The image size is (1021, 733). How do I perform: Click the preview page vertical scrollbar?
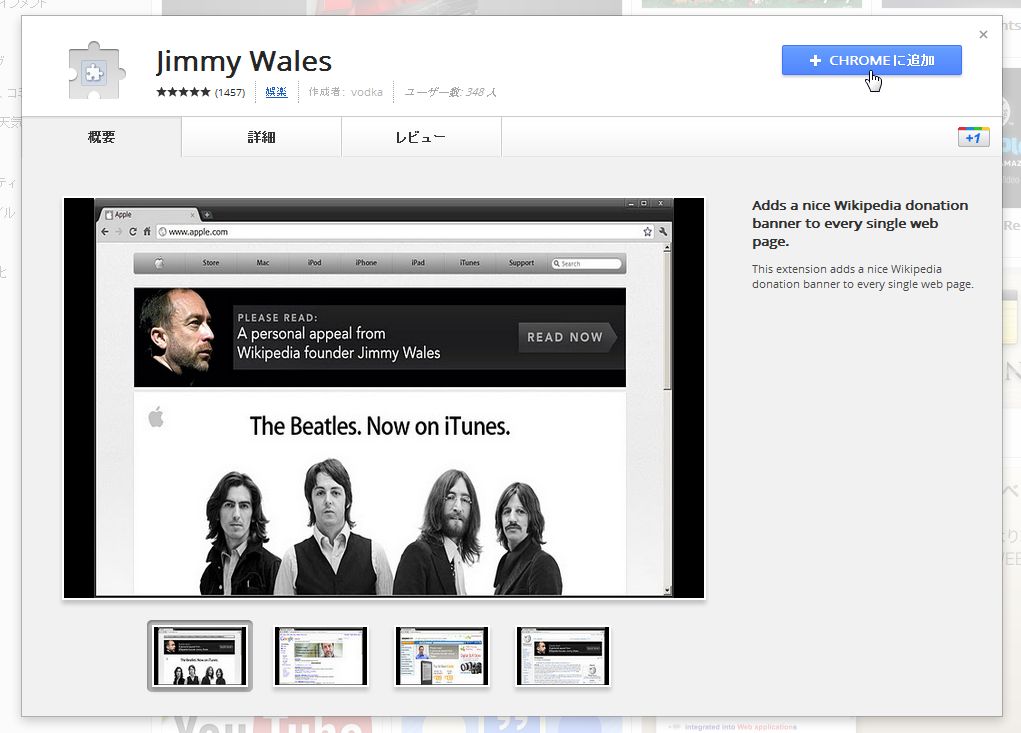click(x=667, y=419)
